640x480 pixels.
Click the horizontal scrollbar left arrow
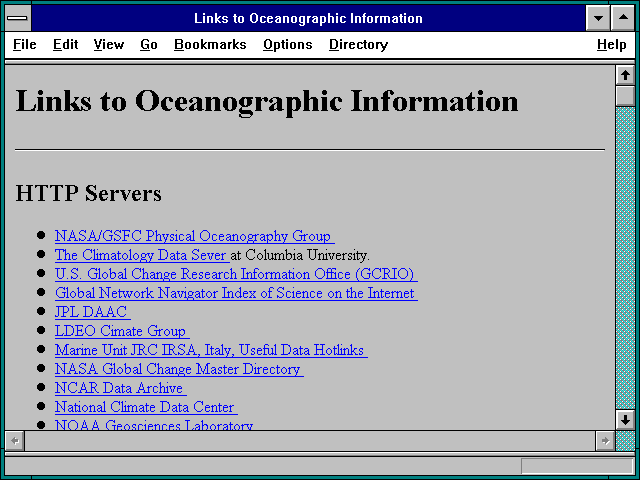(x=15, y=441)
